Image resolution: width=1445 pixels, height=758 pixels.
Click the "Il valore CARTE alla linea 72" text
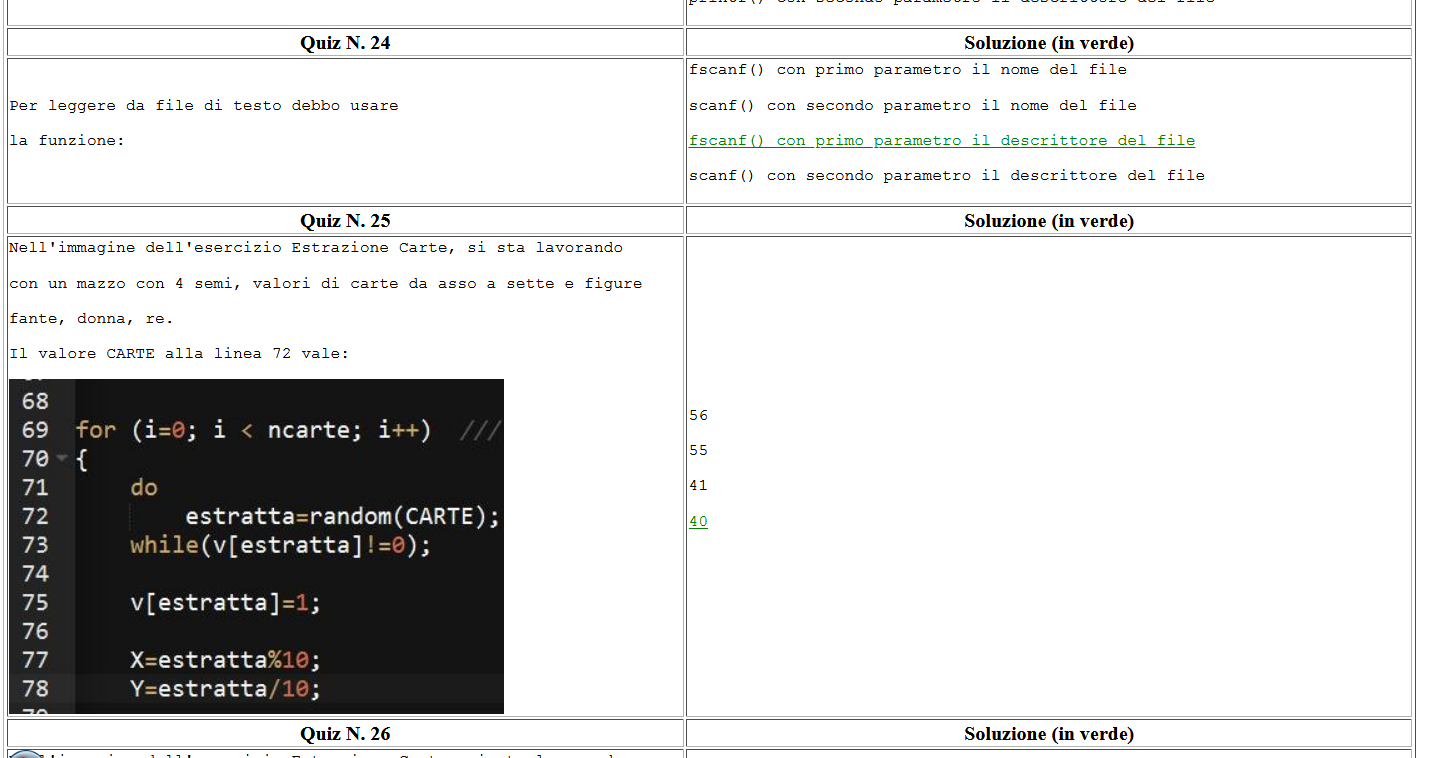pos(179,353)
